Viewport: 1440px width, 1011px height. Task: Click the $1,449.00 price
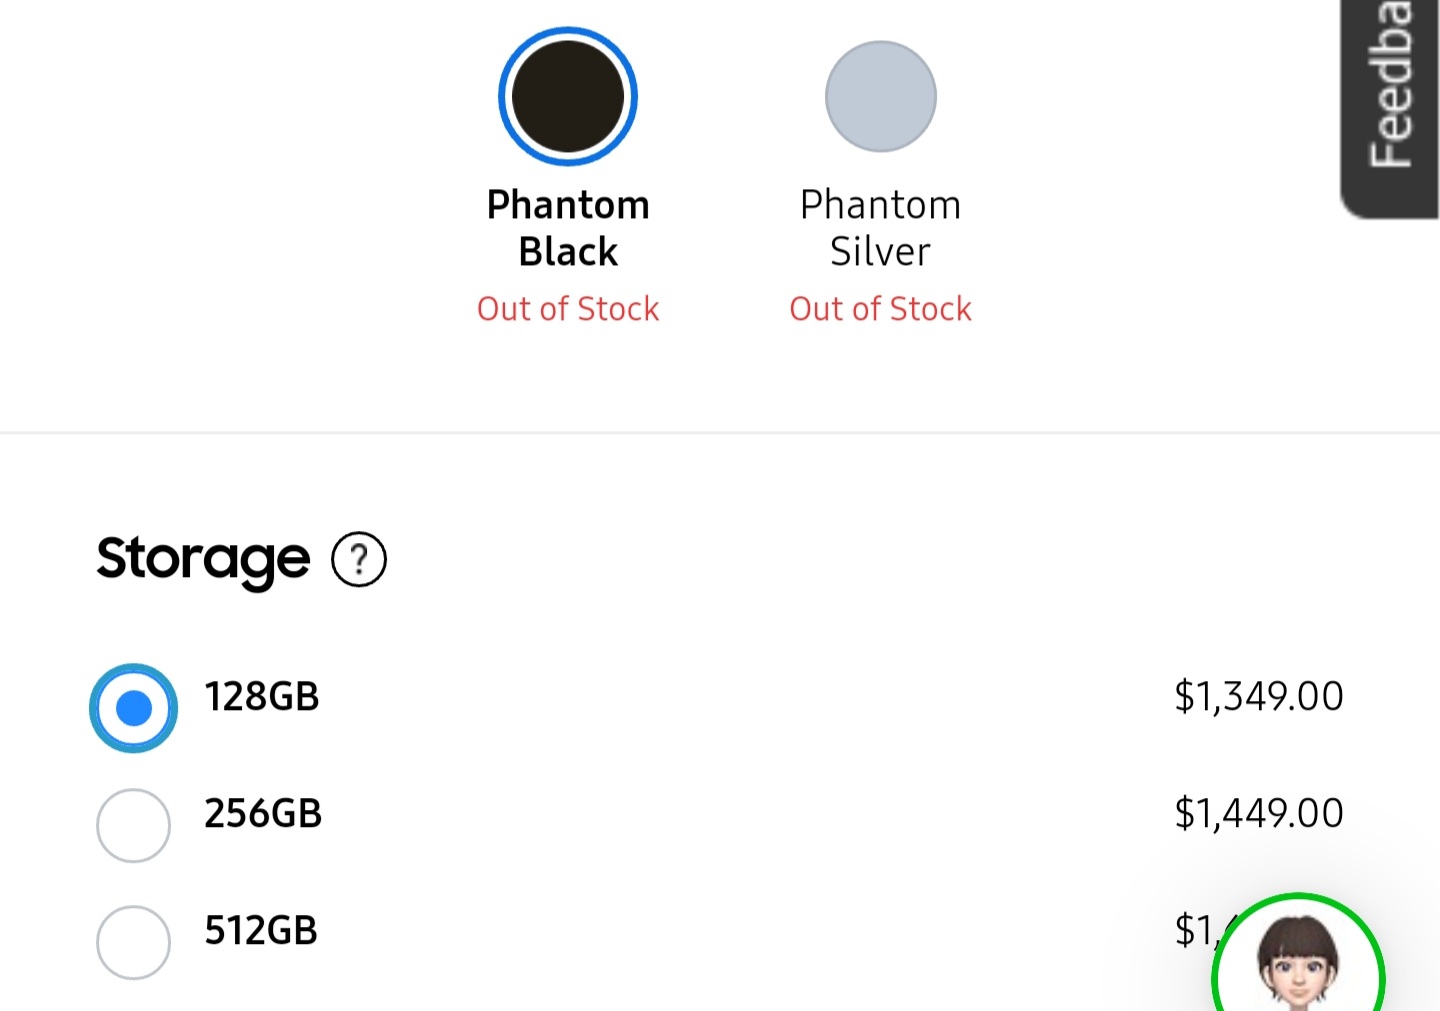pyautogui.click(x=1258, y=813)
